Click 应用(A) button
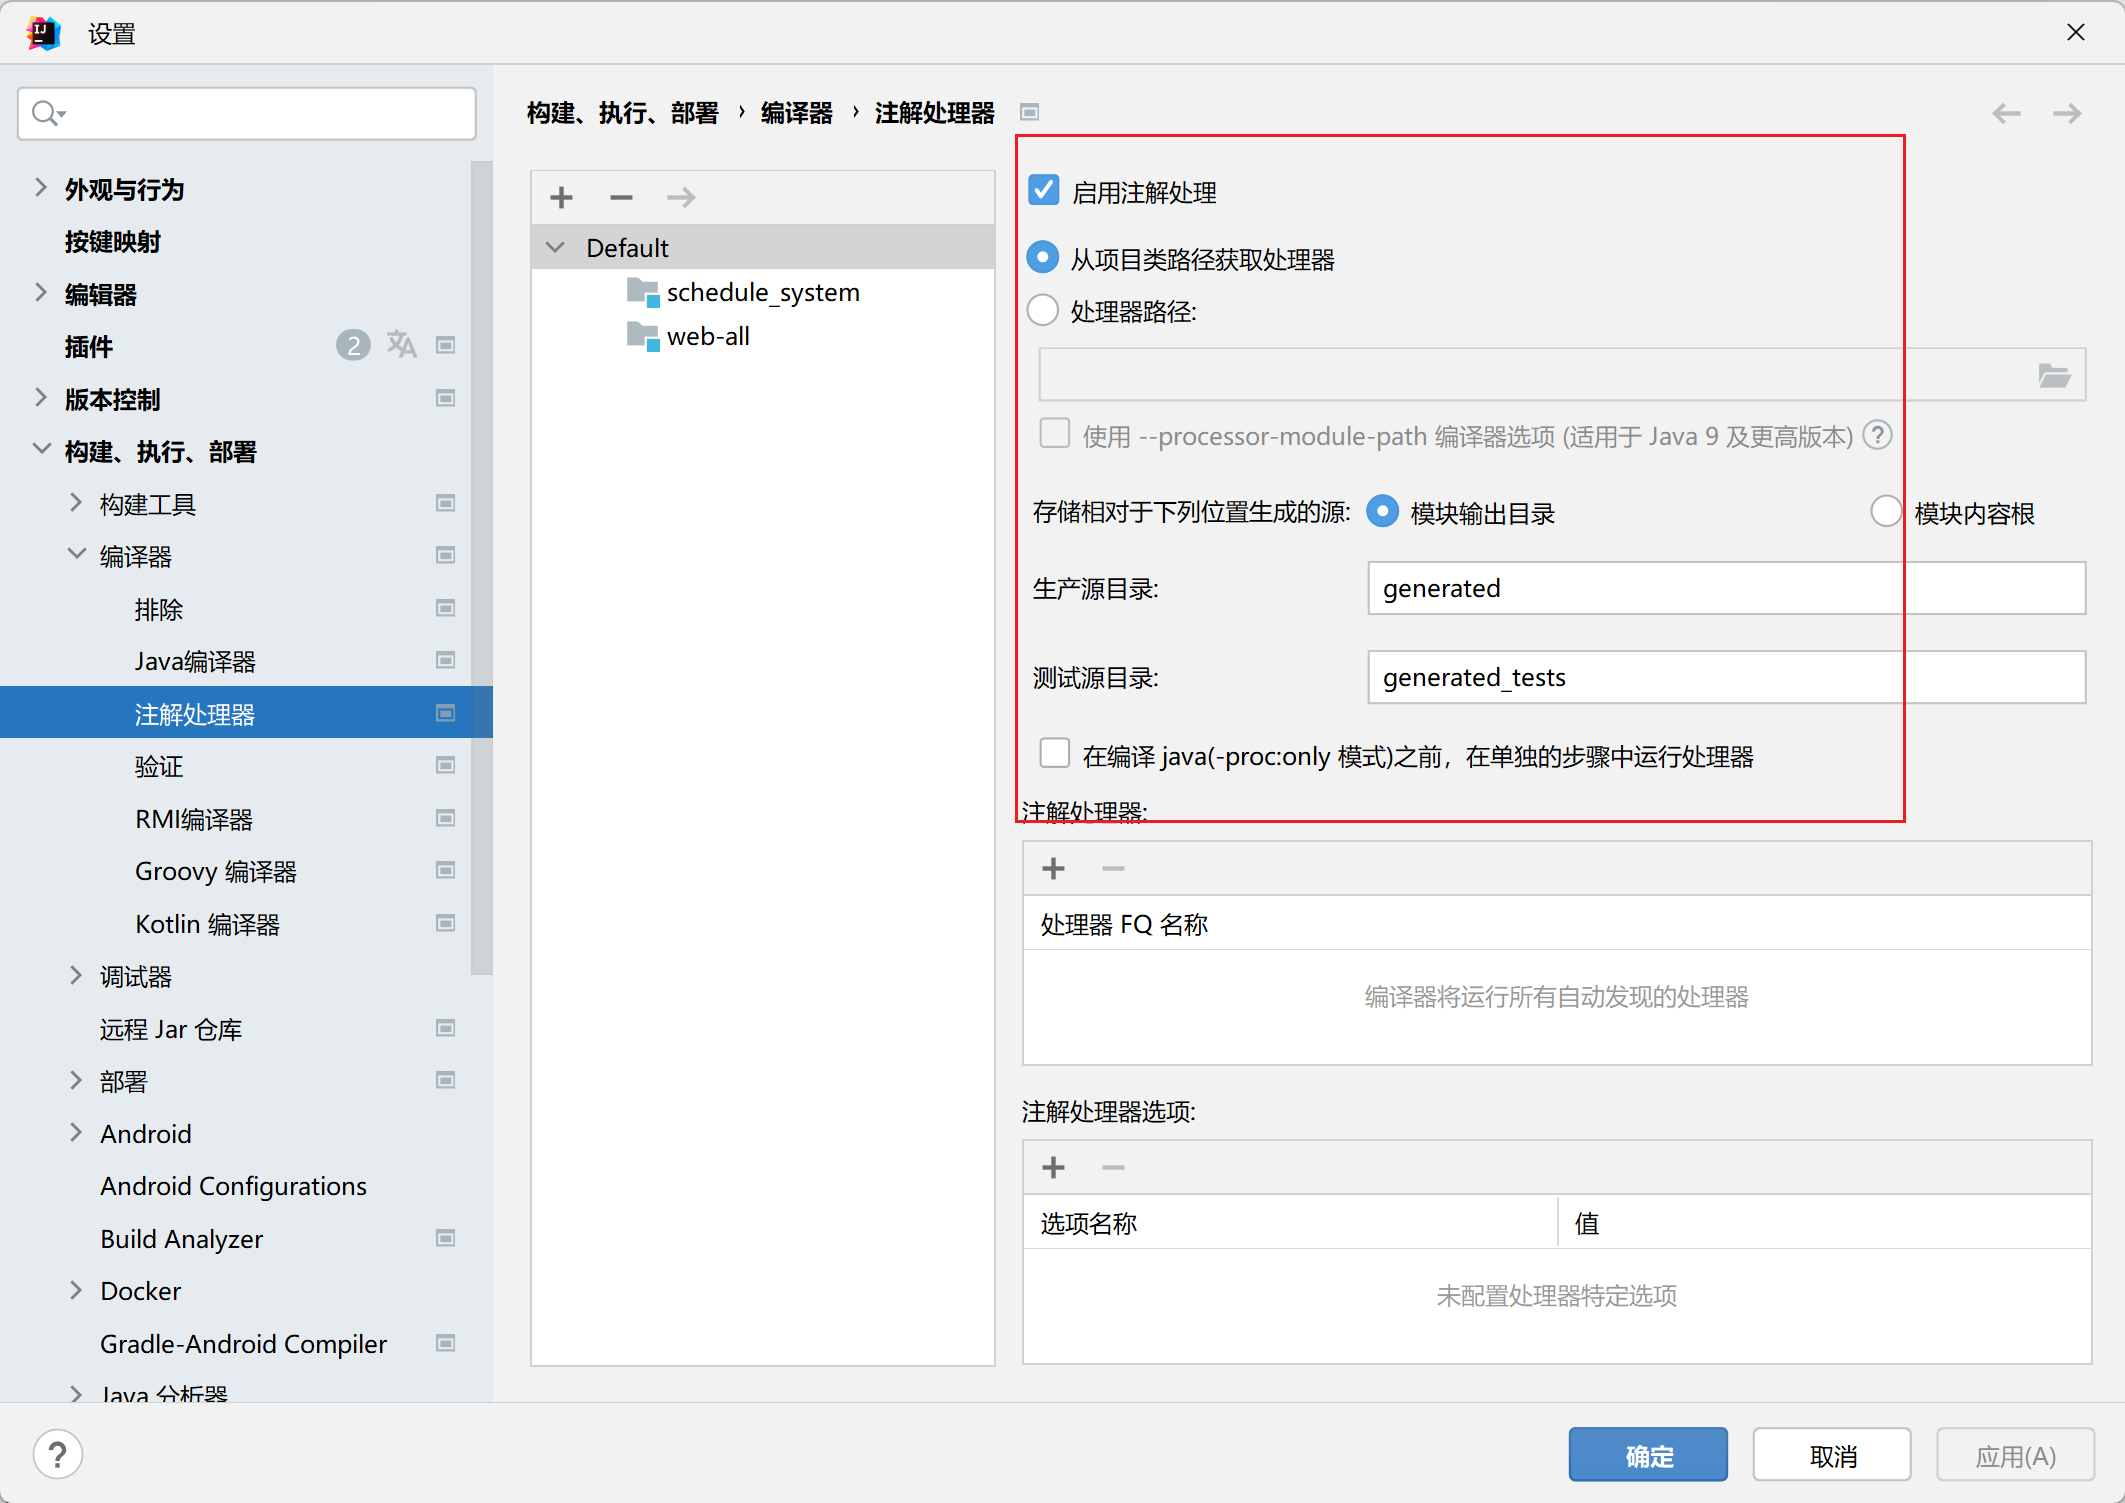 tap(2015, 1455)
